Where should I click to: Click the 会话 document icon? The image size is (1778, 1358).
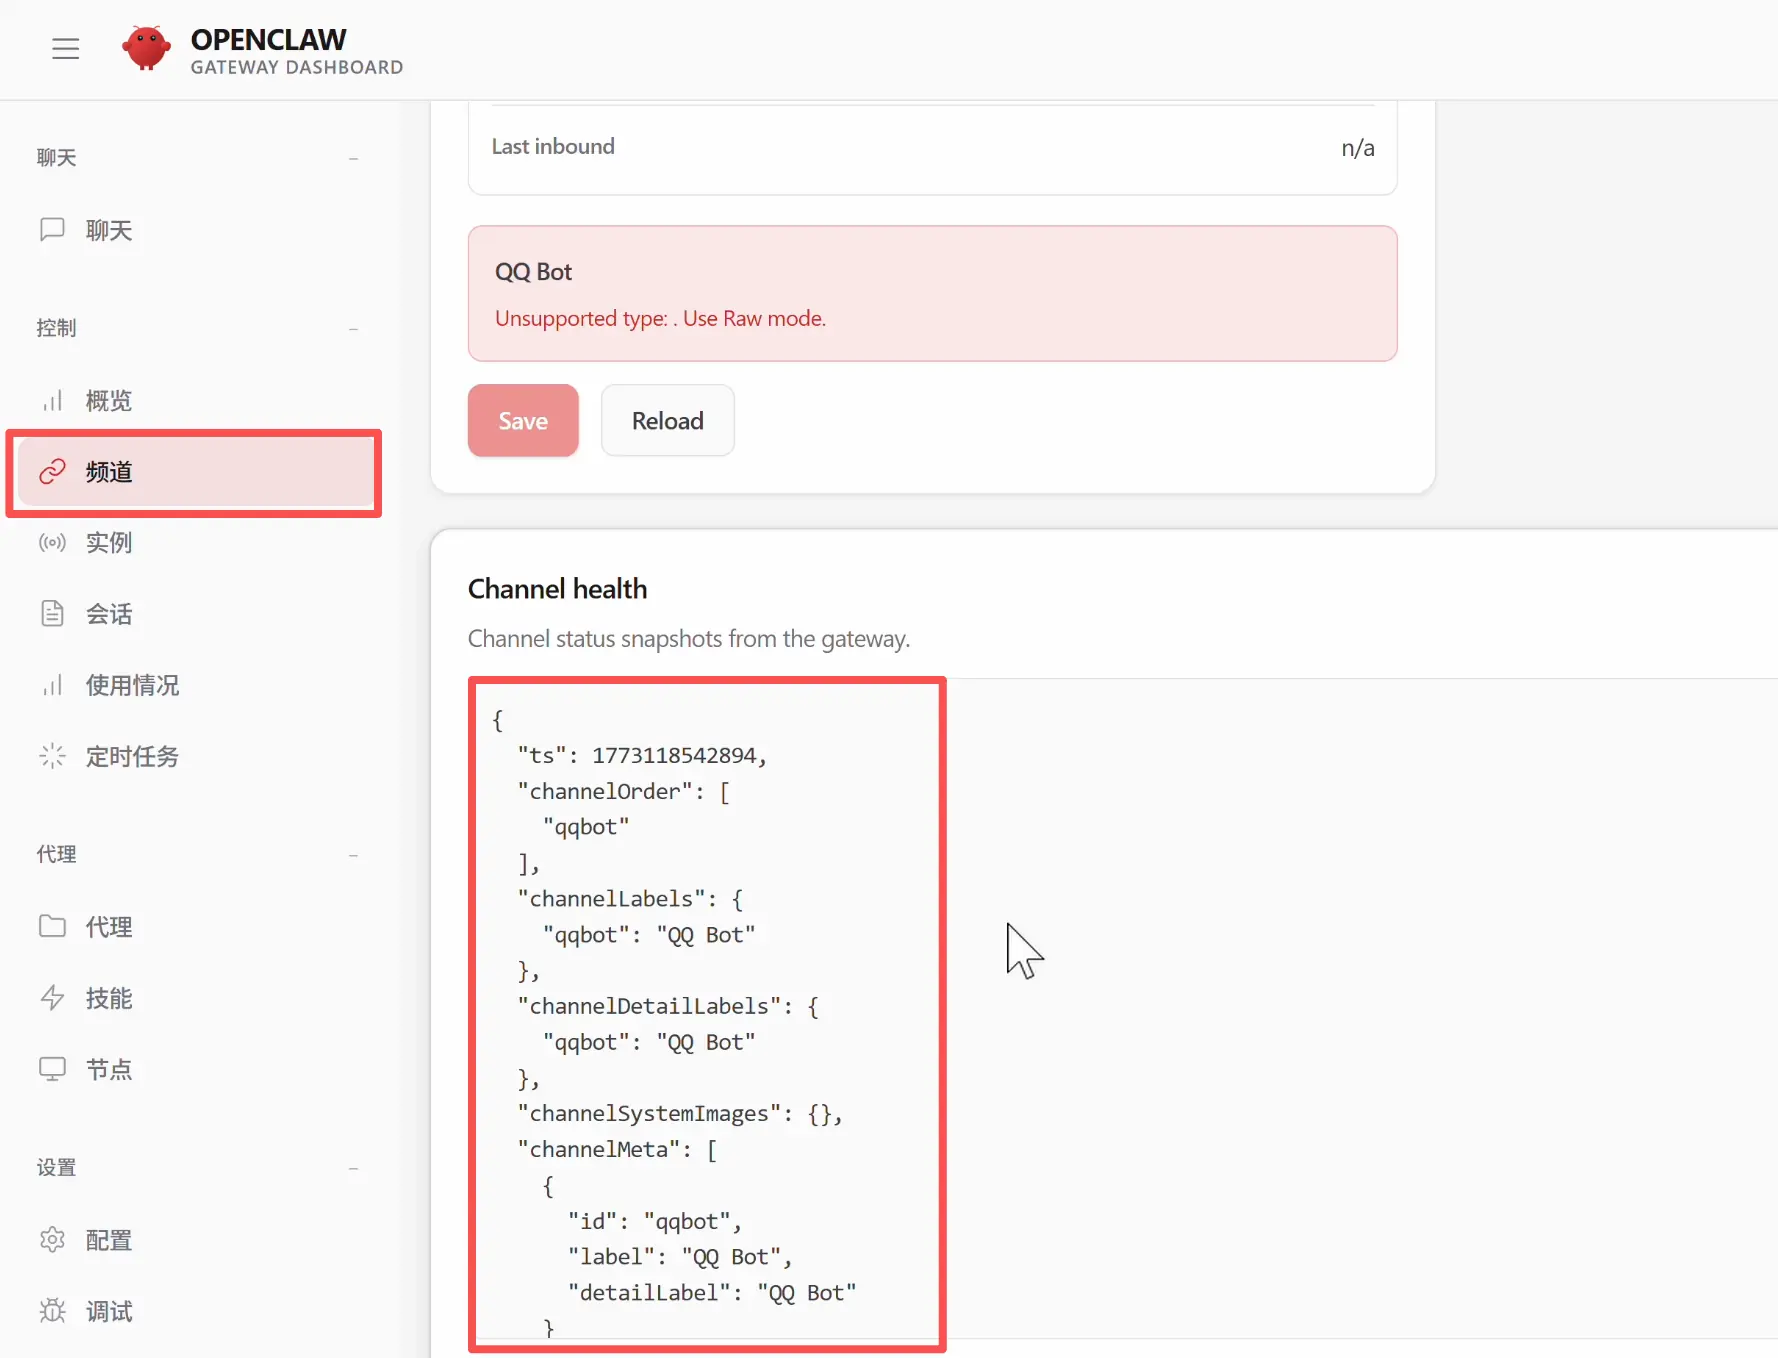(52, 614)
